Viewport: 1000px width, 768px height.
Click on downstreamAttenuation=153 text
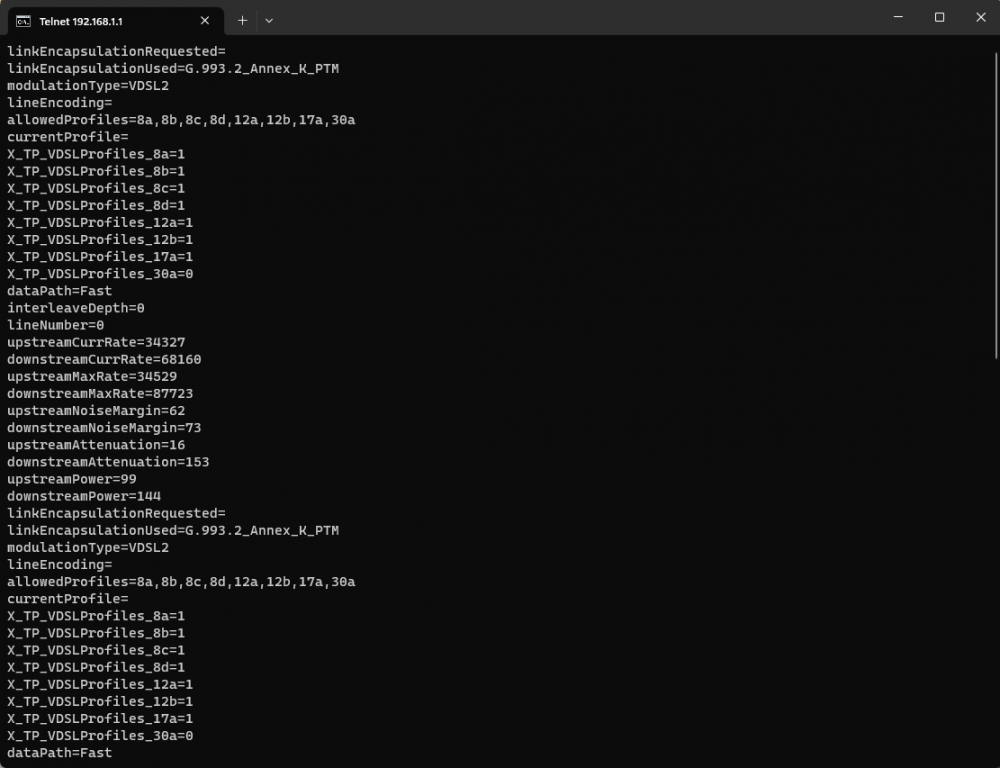tap(108, 462)
